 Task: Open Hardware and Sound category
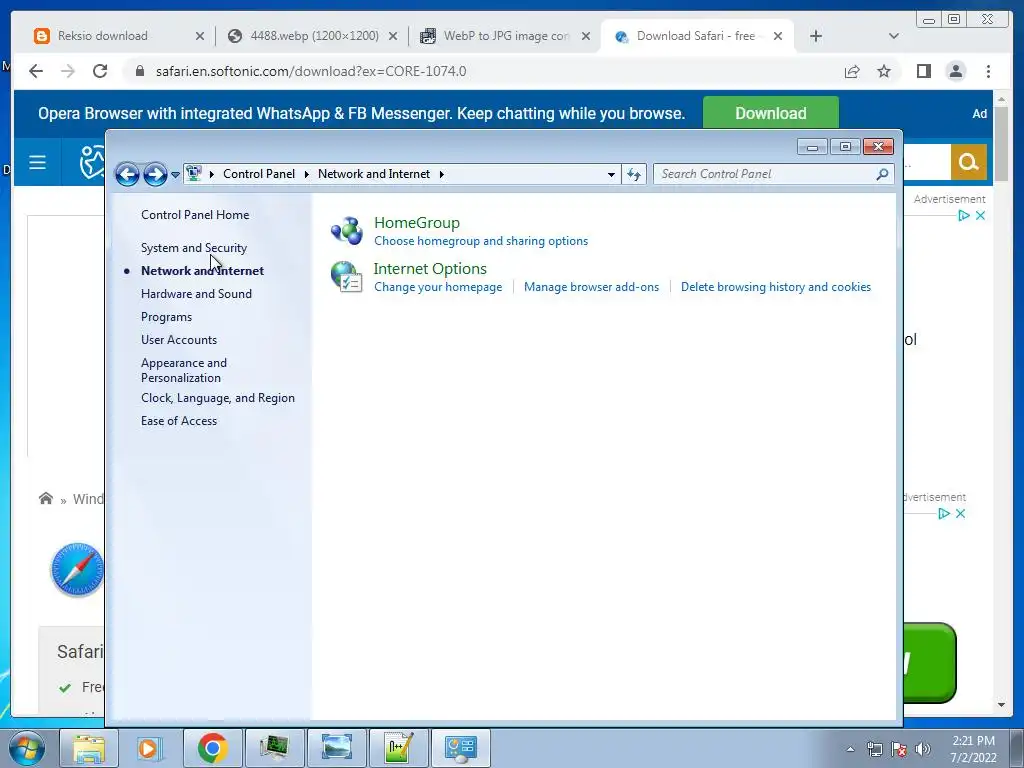(x=196, y=294)
